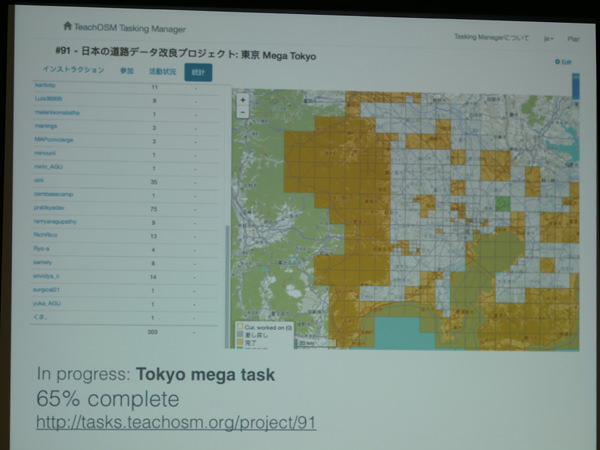600x450 pixels.
Task: Open the tasks.teachosm.org/project/91 link
Action: click(x=176, y=423)
